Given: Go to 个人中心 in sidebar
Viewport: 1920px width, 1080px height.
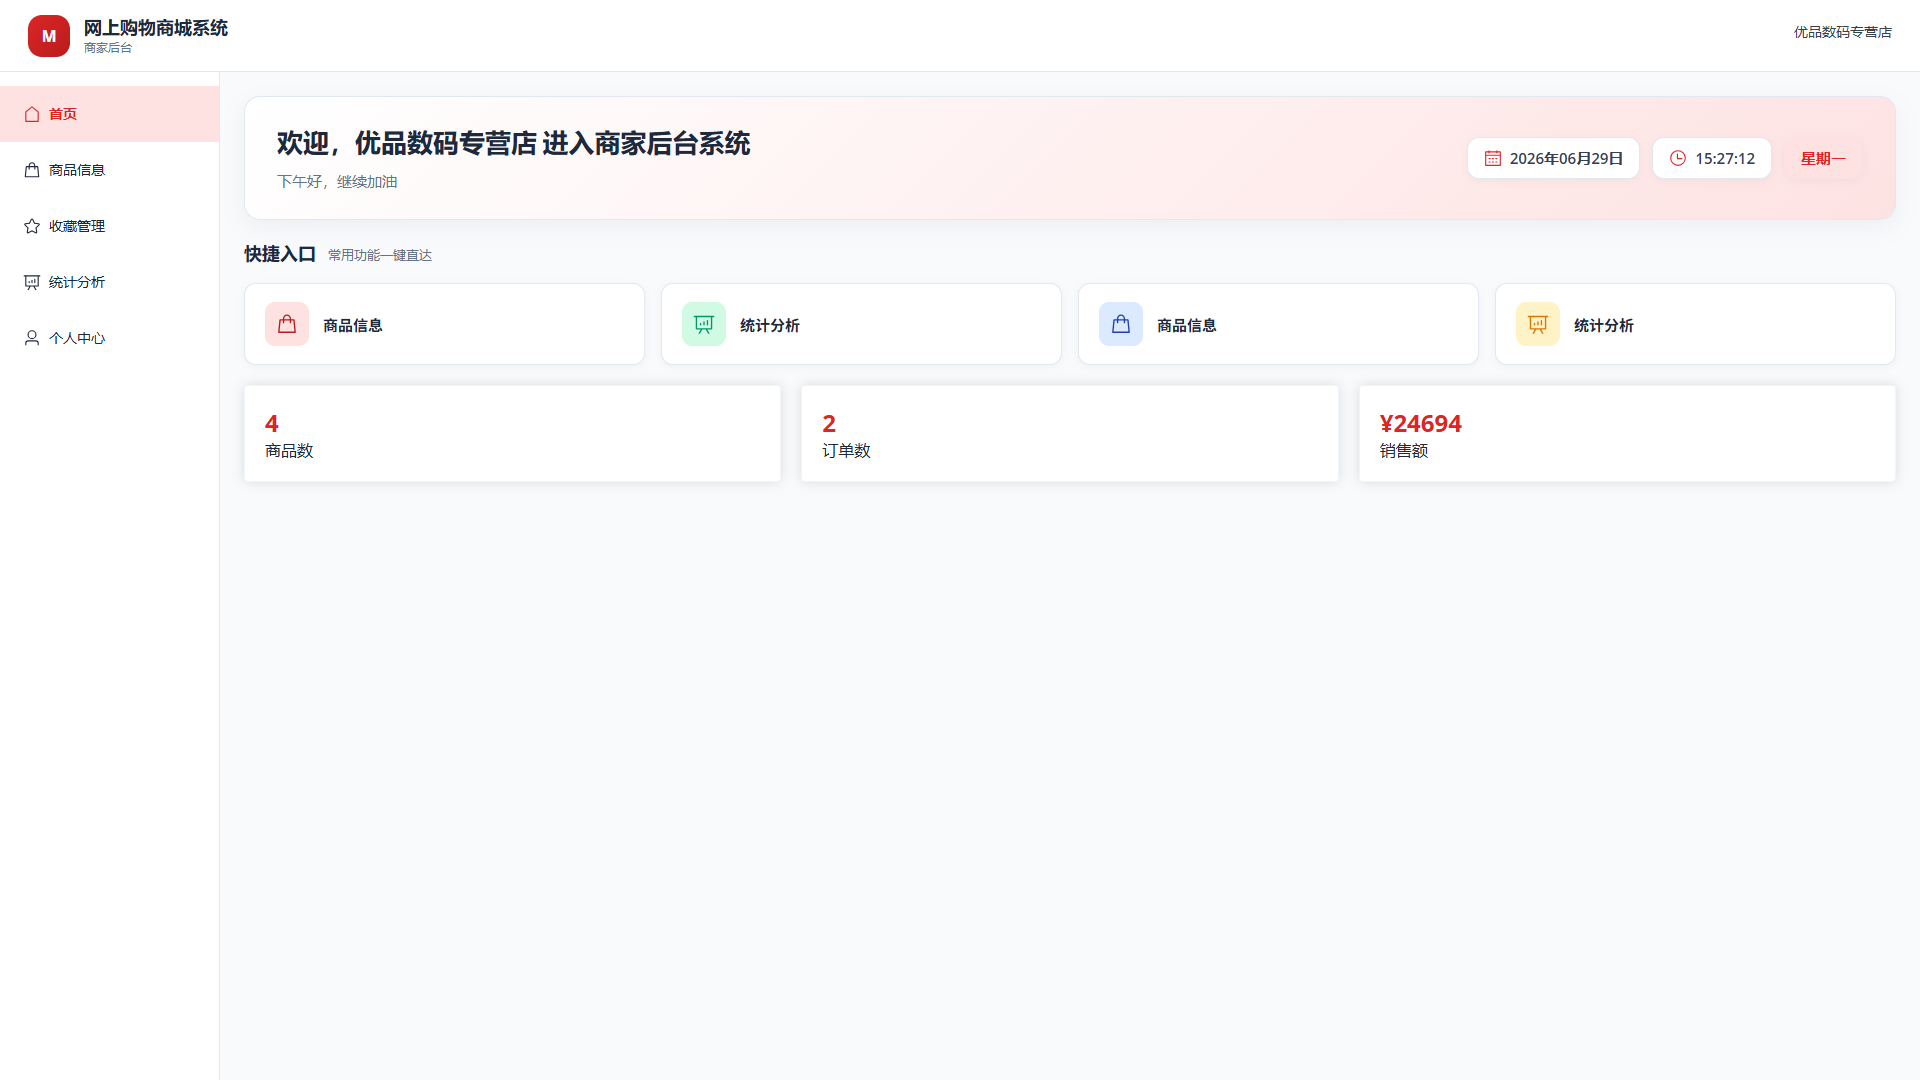Looking at the screenshot, I should pos(110,338).
